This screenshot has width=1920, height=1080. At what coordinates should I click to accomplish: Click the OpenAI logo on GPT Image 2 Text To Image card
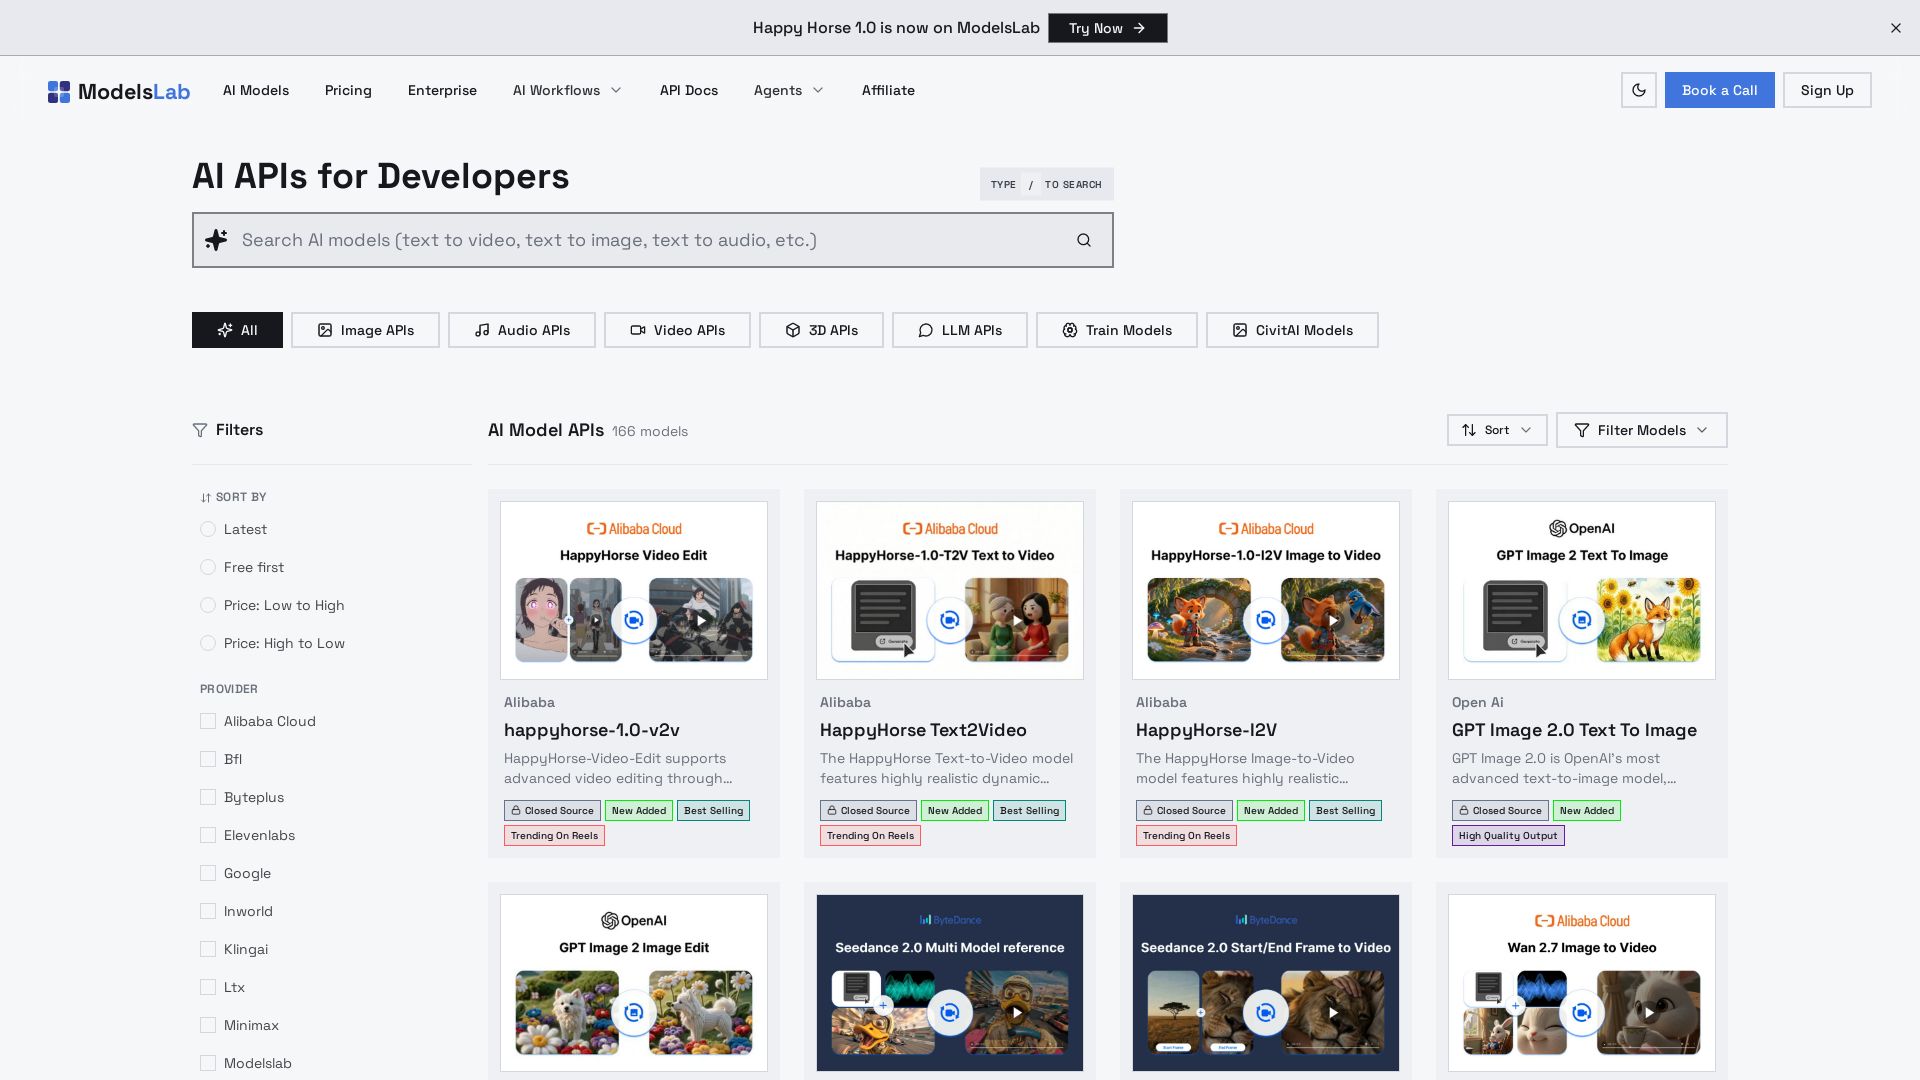point(1582,528)
